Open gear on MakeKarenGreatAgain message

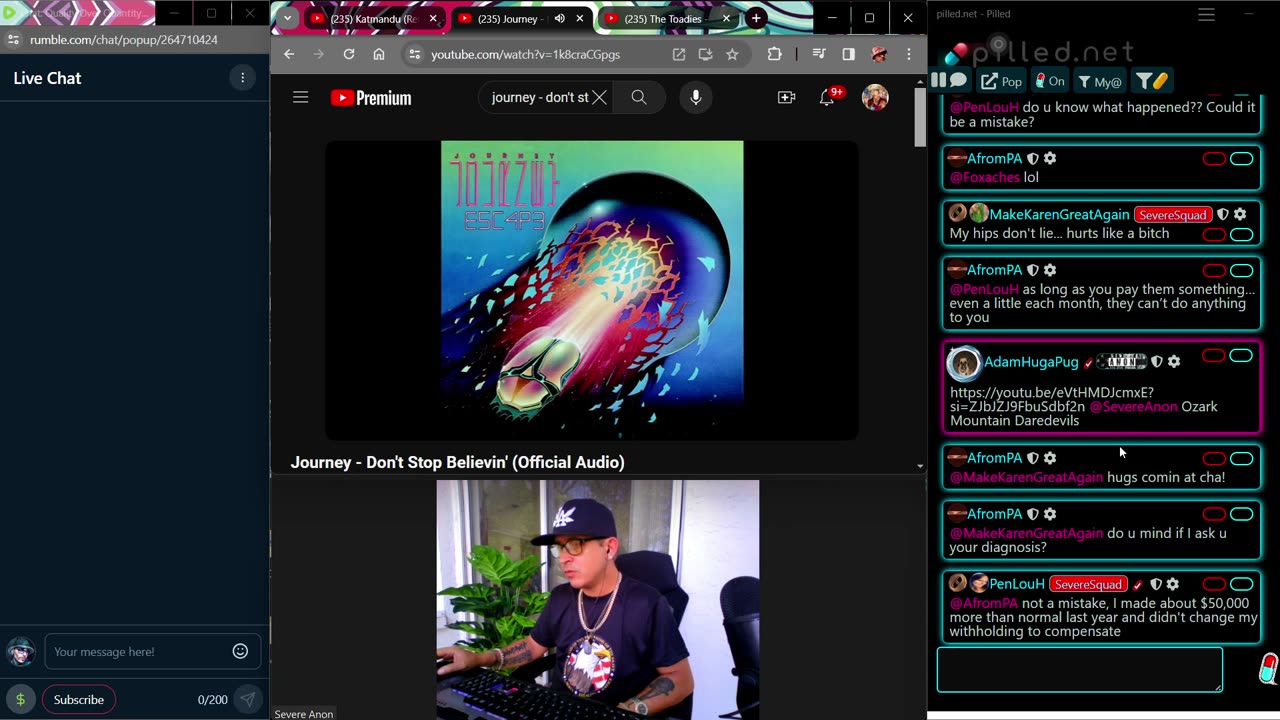(1240, 214)
